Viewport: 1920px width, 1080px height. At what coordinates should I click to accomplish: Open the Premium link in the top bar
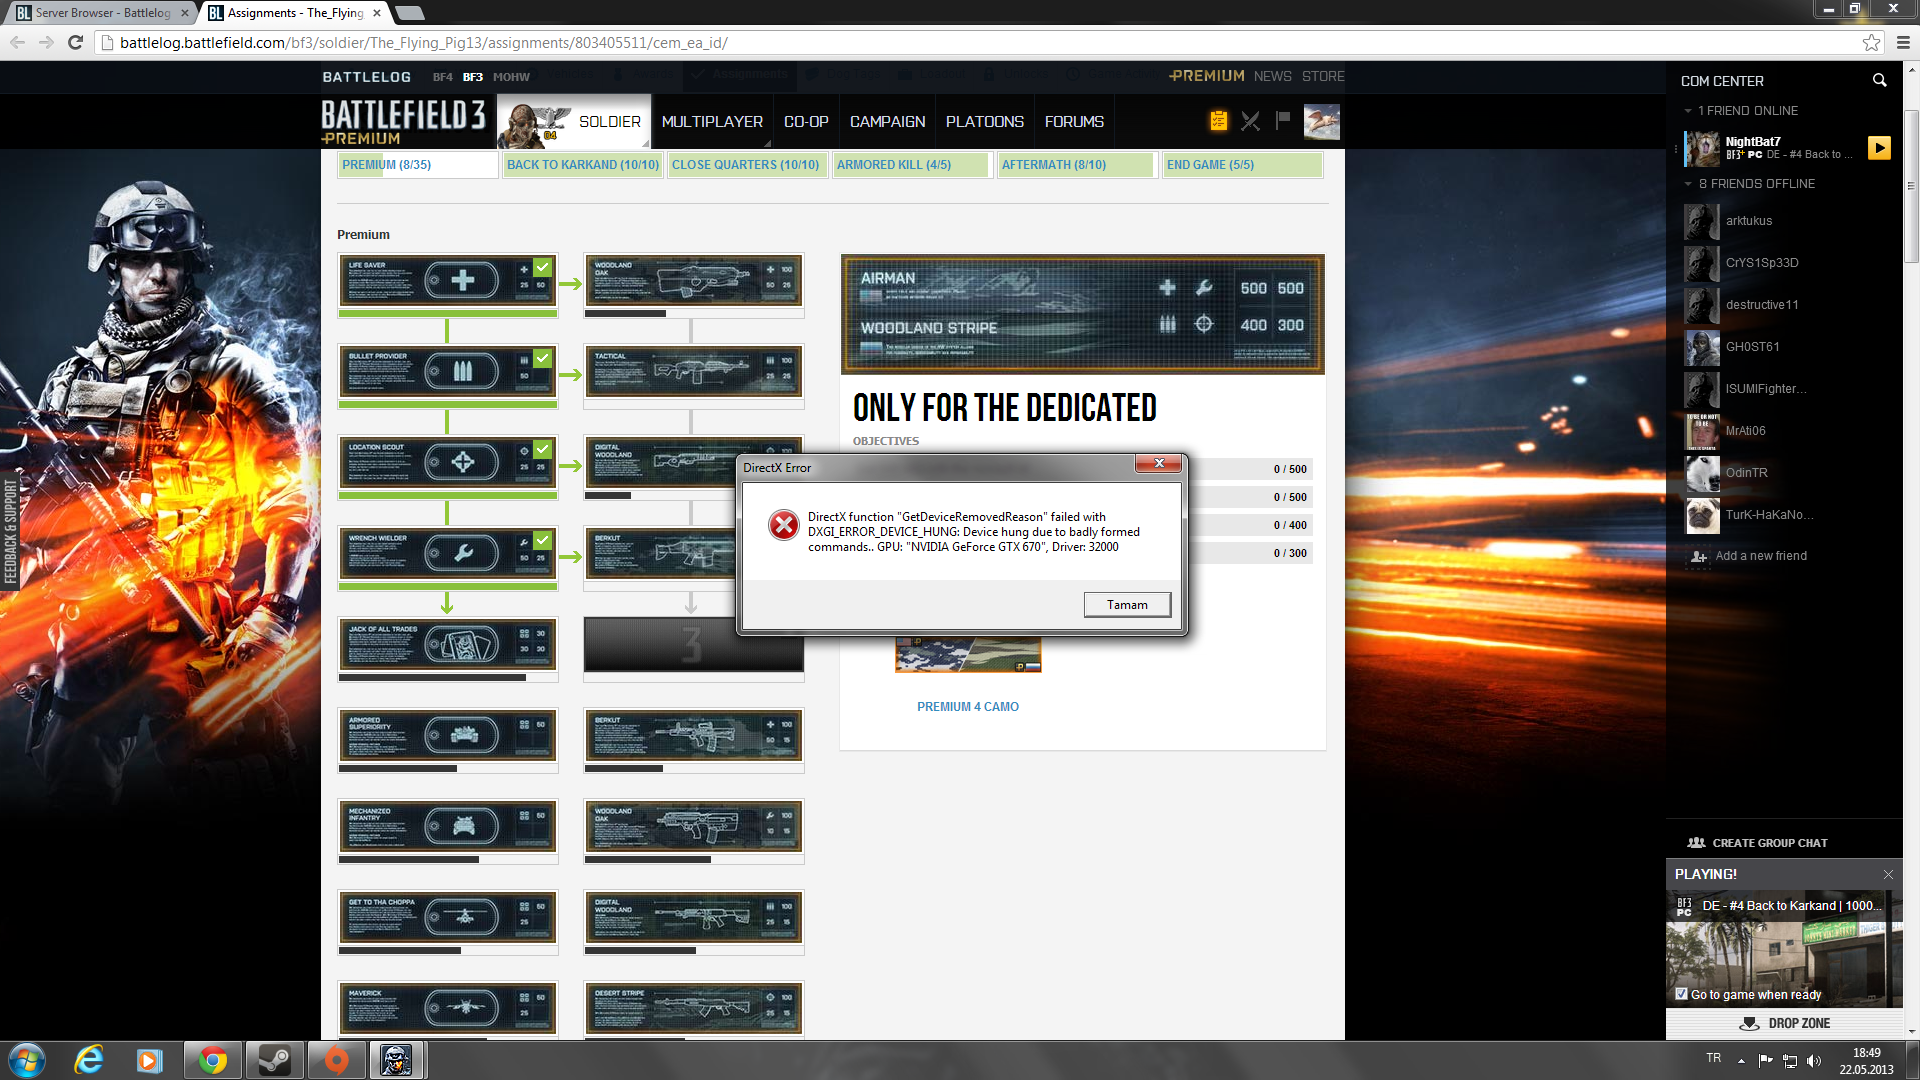point(1207,76)
